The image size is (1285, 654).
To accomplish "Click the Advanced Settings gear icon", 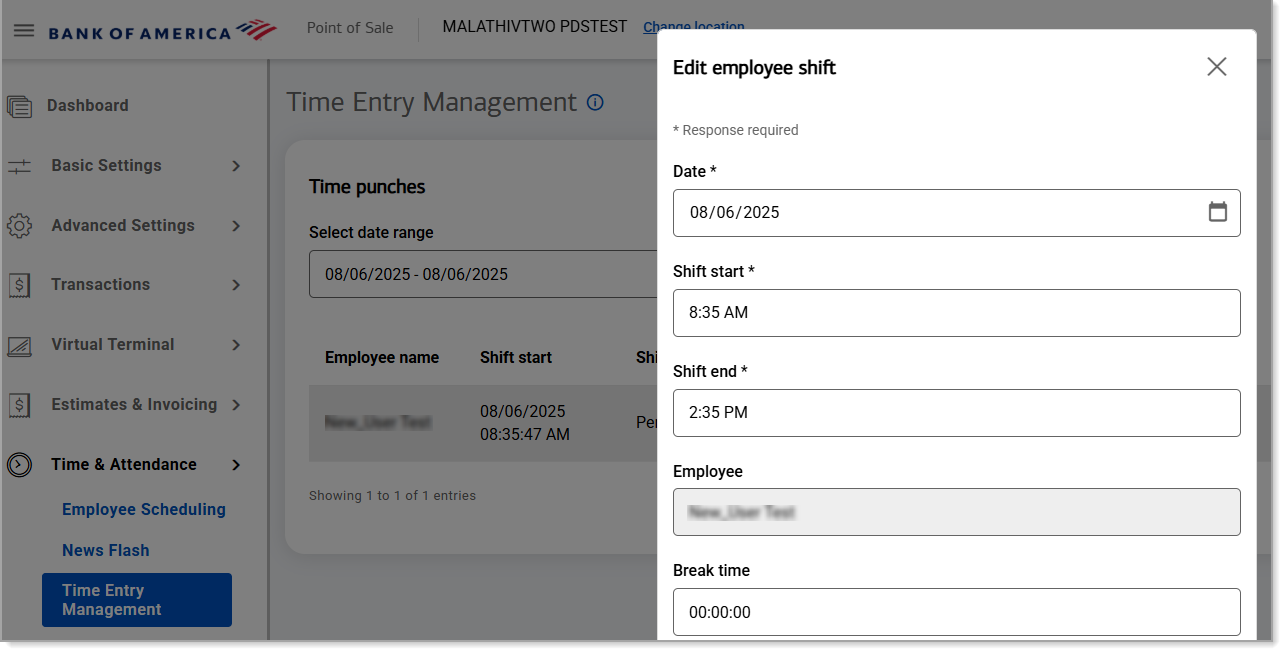I will coord(19,226).
